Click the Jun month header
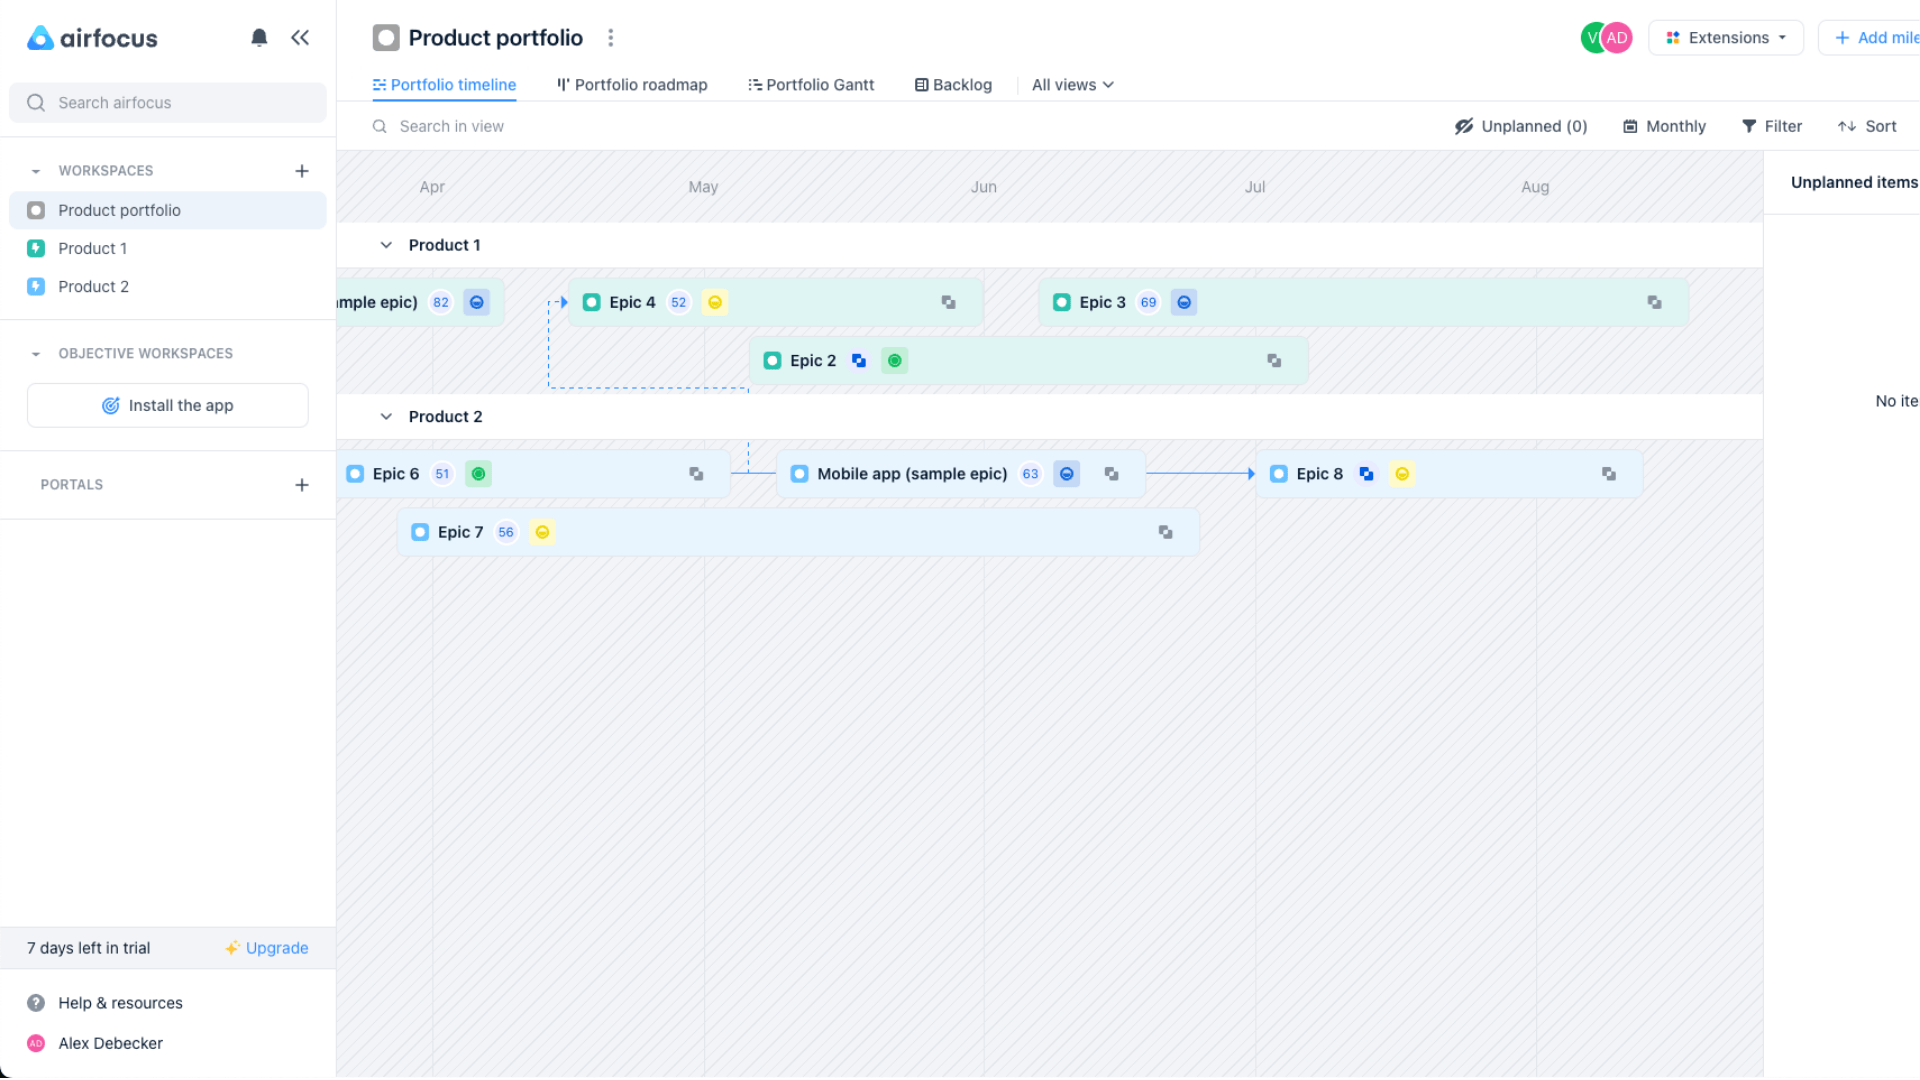Viewport: 1920px width, 1080px height. [984, 187]
